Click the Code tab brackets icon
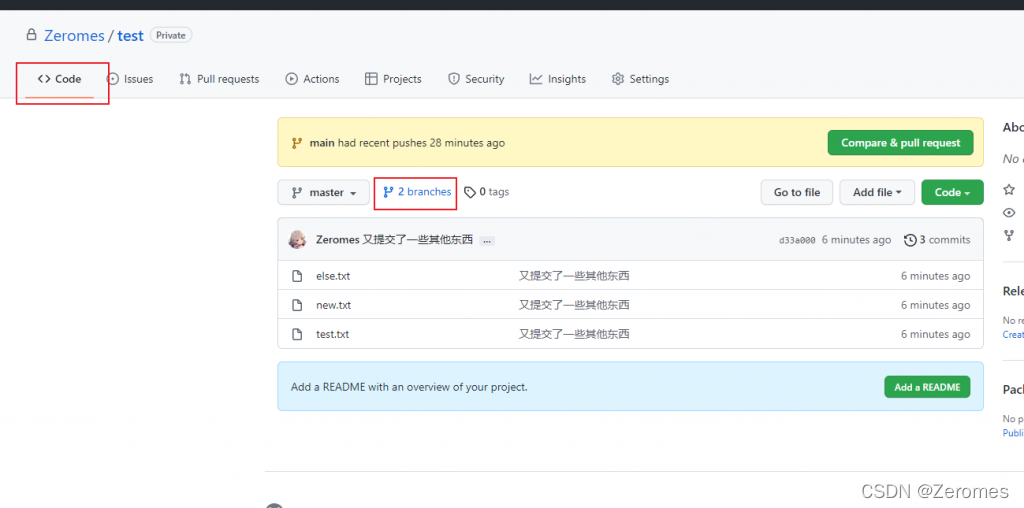 point(44,79)
